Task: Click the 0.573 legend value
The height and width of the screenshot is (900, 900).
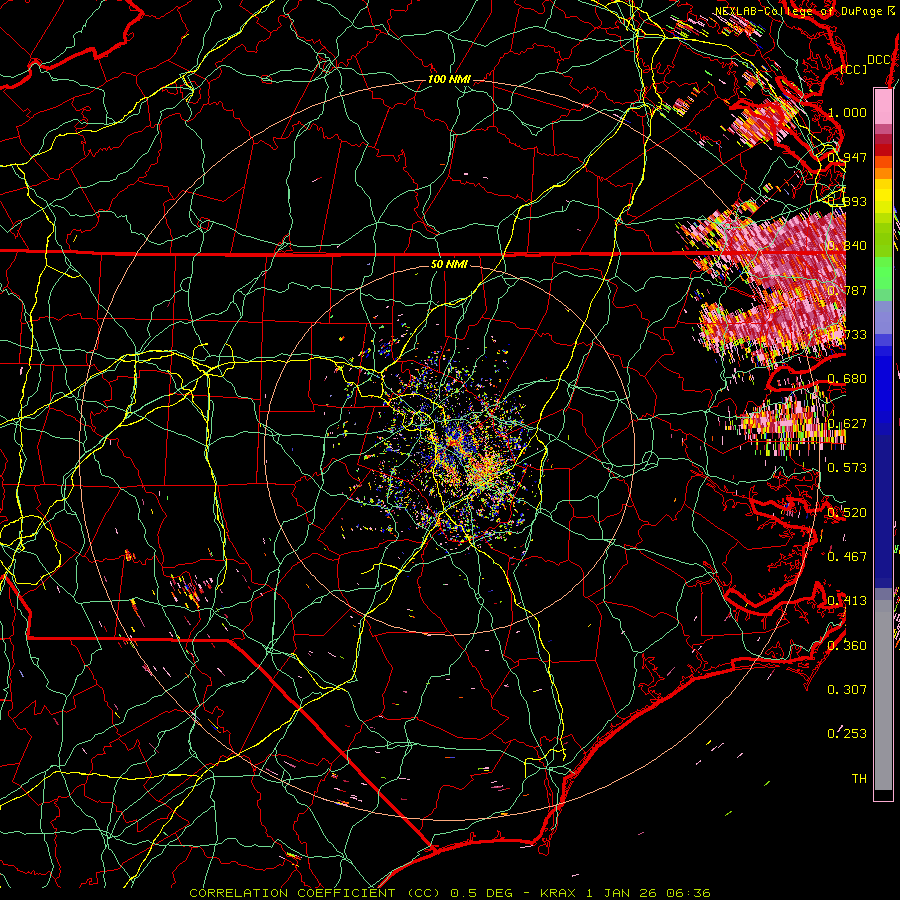Action: point(847,467)
